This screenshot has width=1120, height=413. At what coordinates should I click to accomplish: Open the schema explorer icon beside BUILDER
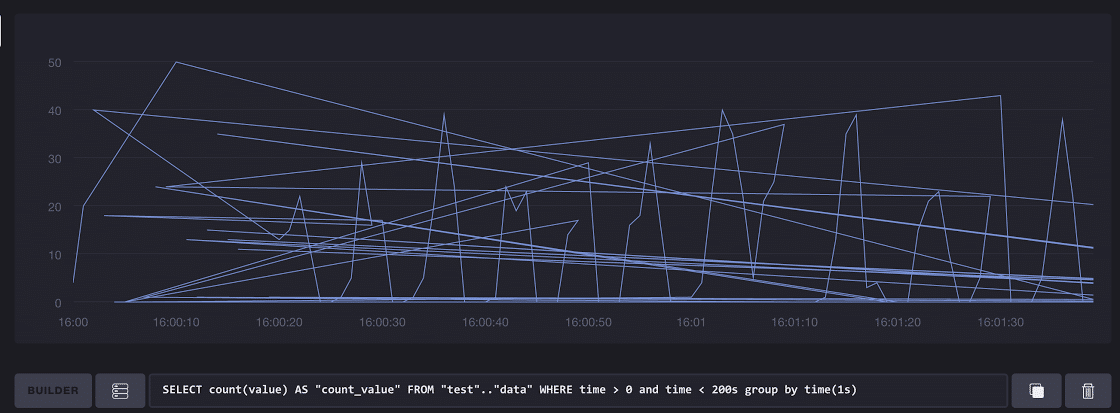(x=120, y=390)
